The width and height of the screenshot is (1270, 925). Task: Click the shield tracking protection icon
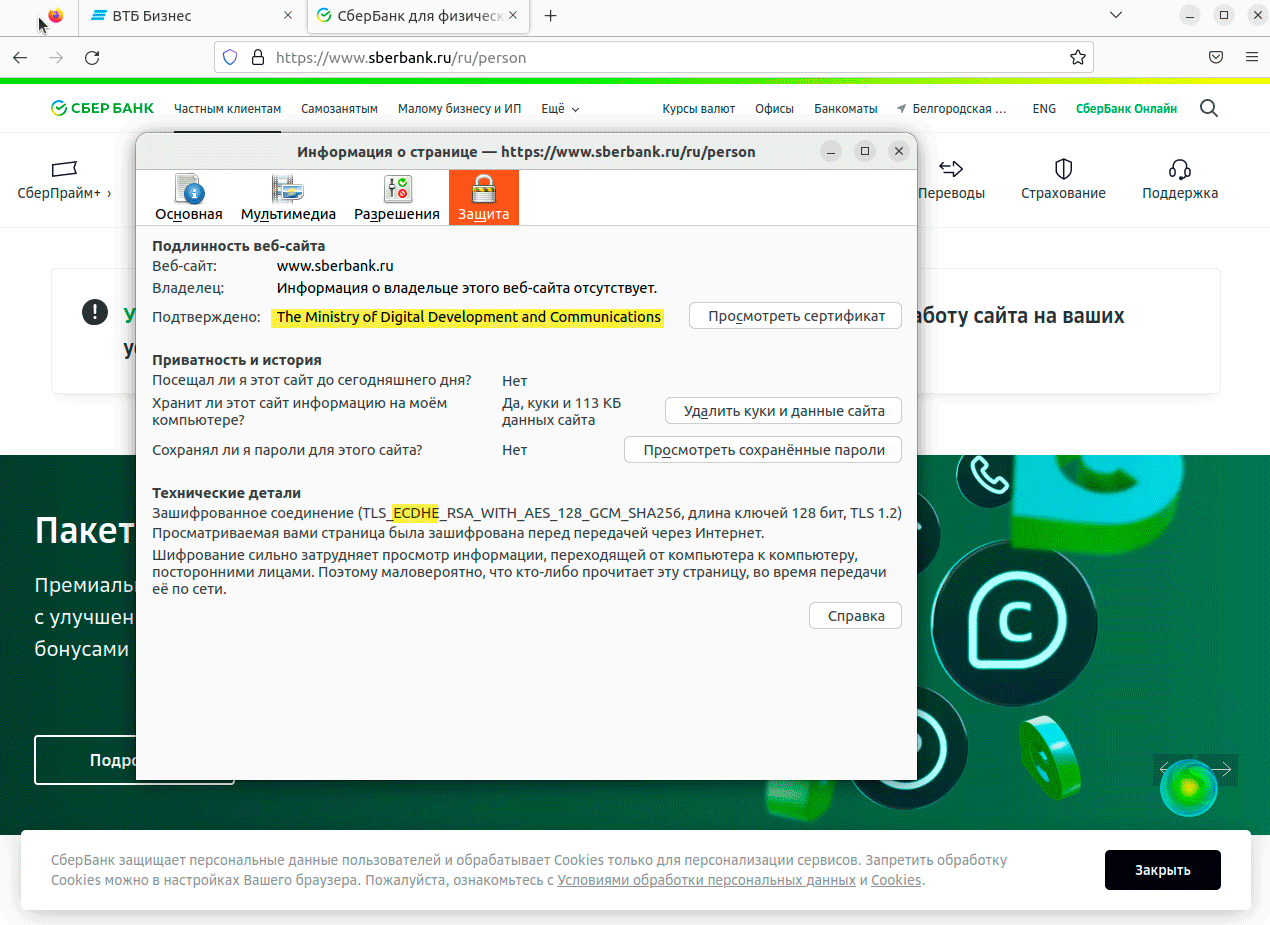[230, 58]
